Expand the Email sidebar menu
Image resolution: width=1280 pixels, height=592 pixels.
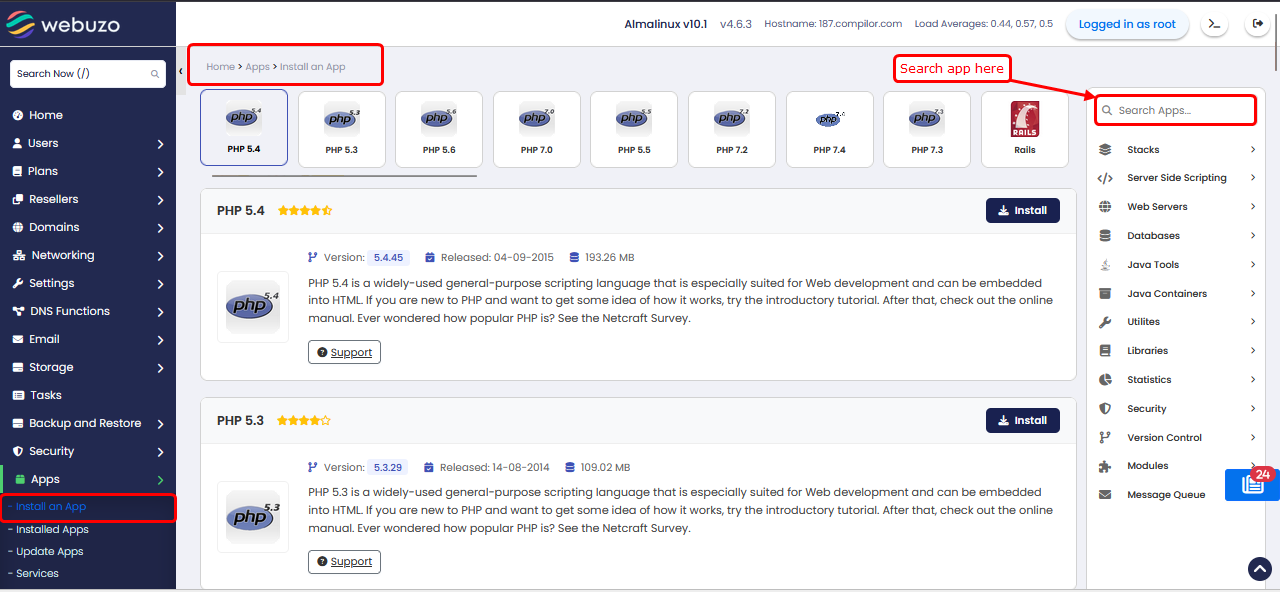(x=87, y=339)
